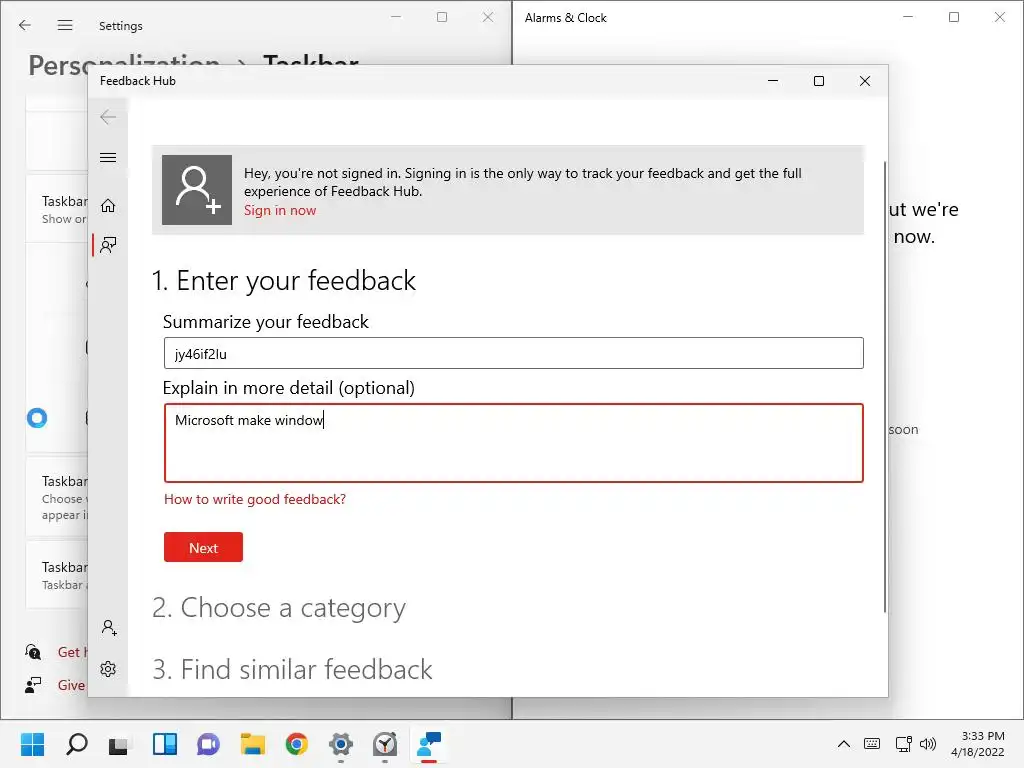Show hidden system tray icons
Image resolution: width=1024 pixels, height=768 pixels.
point(844,744)
